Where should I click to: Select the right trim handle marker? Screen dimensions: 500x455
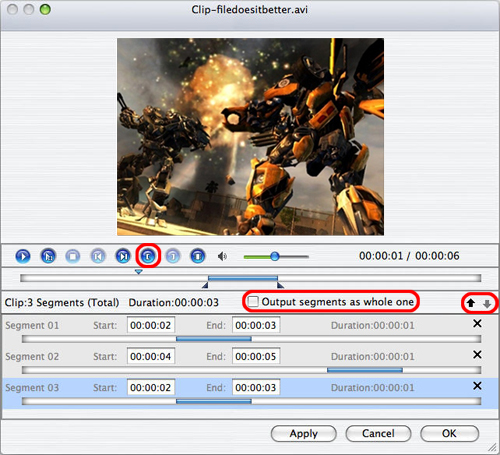pyautogui.click(x=280, y=285)
